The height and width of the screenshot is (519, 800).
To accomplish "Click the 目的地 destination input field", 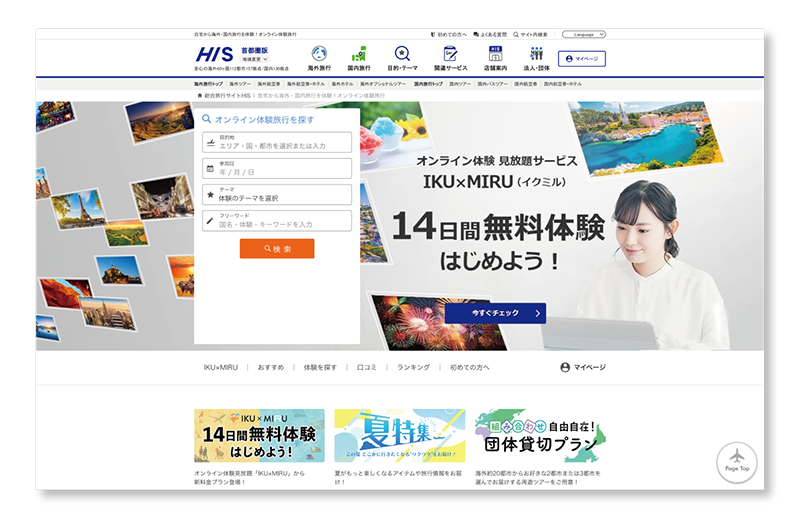I will (x=277, y=143).
